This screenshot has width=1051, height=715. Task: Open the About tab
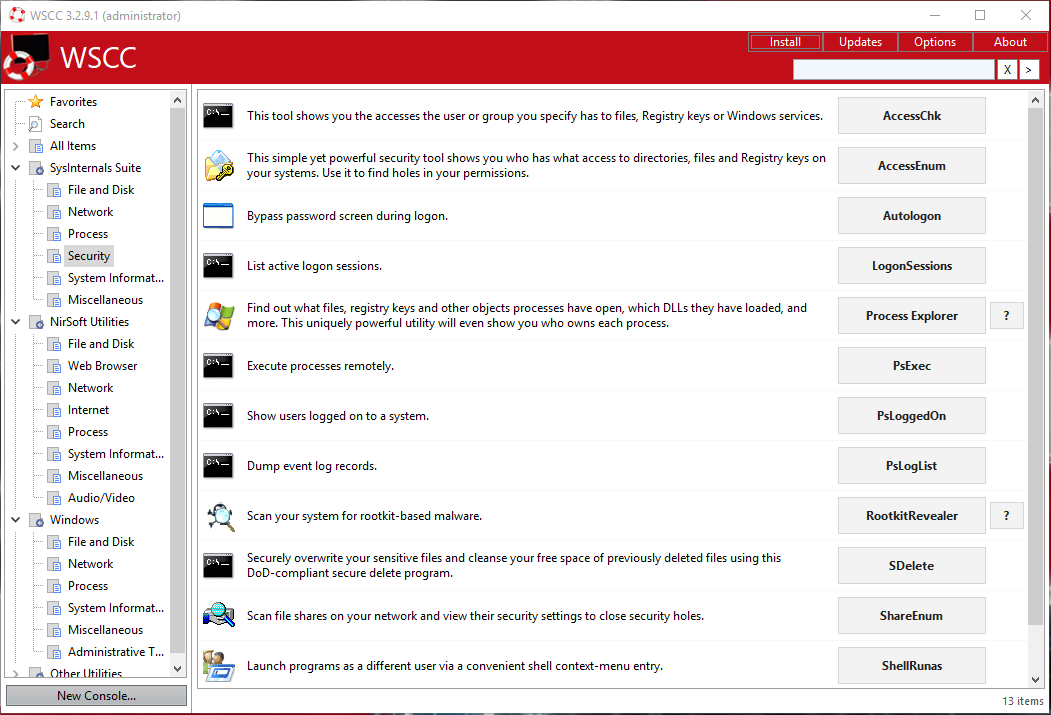(x=1010, y=42)
